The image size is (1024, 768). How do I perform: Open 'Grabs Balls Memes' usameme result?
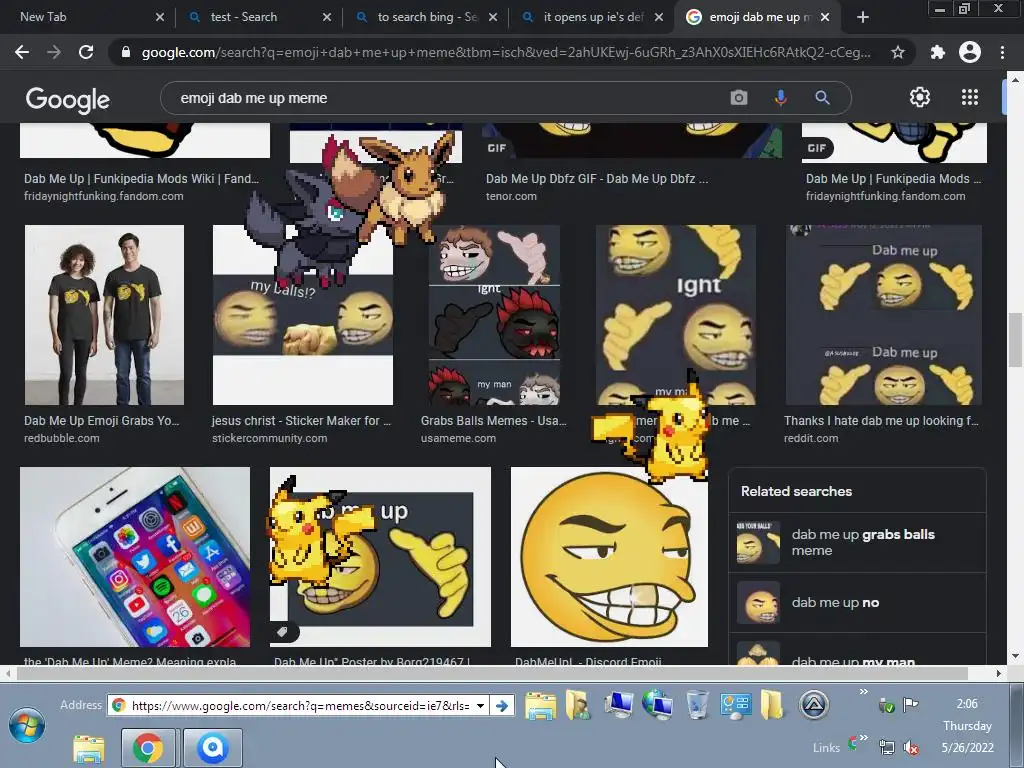[493, 421]
